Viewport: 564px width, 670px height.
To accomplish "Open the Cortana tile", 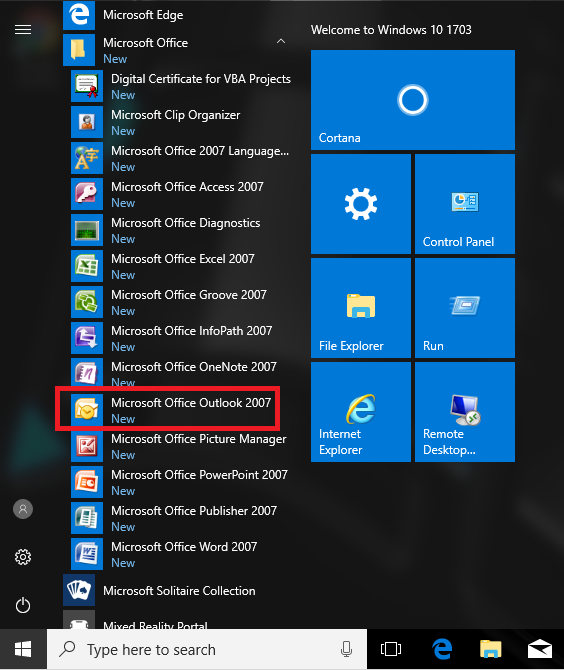I will [x=413, y=100].
